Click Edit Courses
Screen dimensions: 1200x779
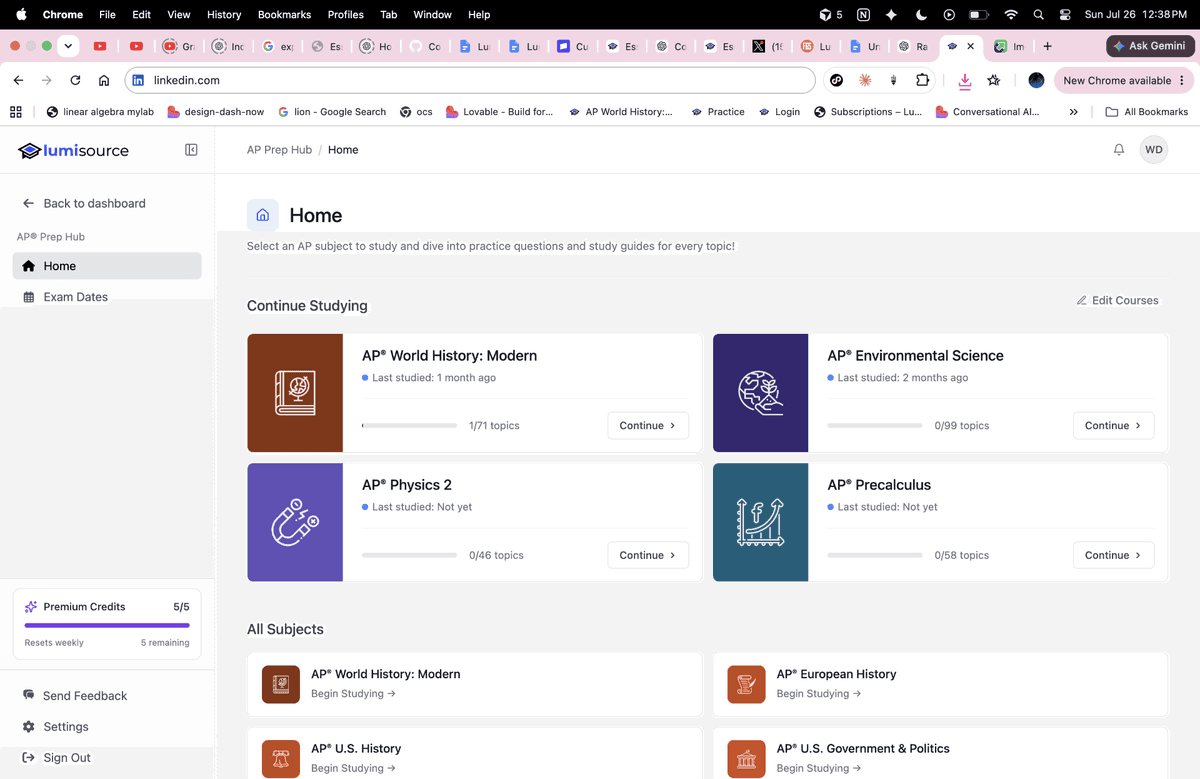click(1117, 300)
